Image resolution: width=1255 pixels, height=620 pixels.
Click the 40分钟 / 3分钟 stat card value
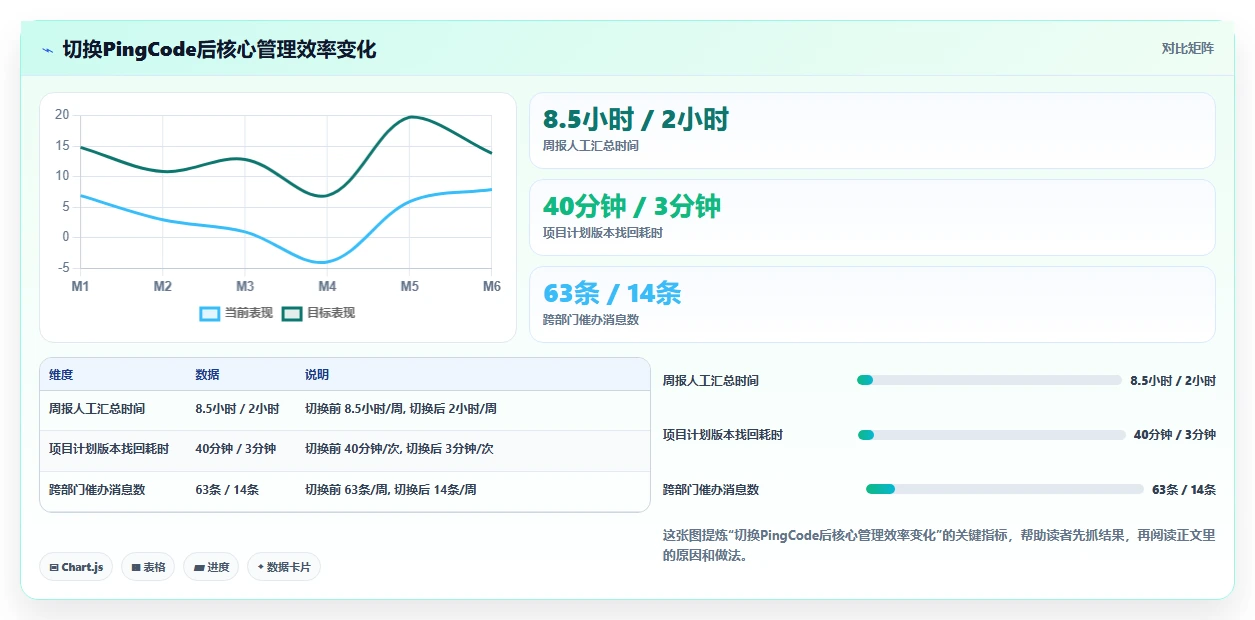pos(632,207)
